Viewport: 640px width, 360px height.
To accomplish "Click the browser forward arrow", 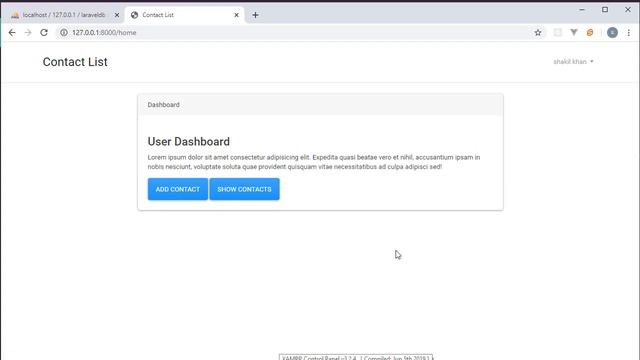I will pos(28,33).
